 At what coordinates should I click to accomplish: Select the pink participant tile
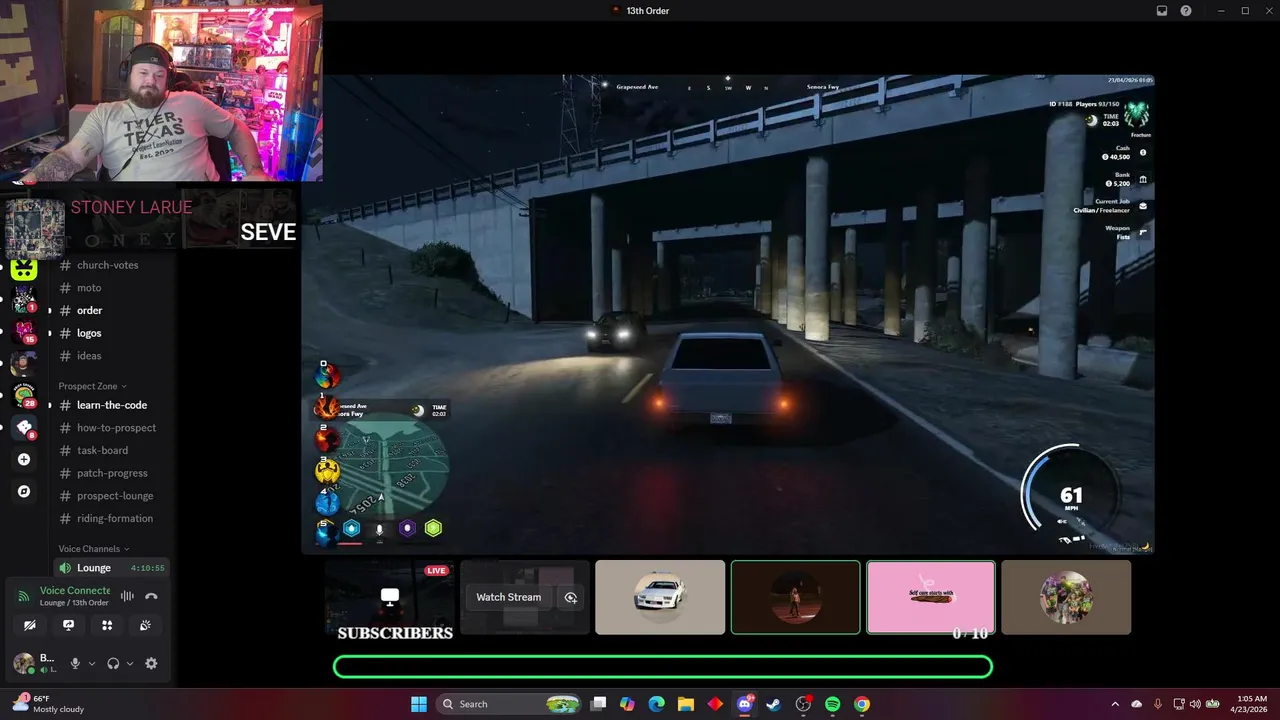(x=931, y=597)
